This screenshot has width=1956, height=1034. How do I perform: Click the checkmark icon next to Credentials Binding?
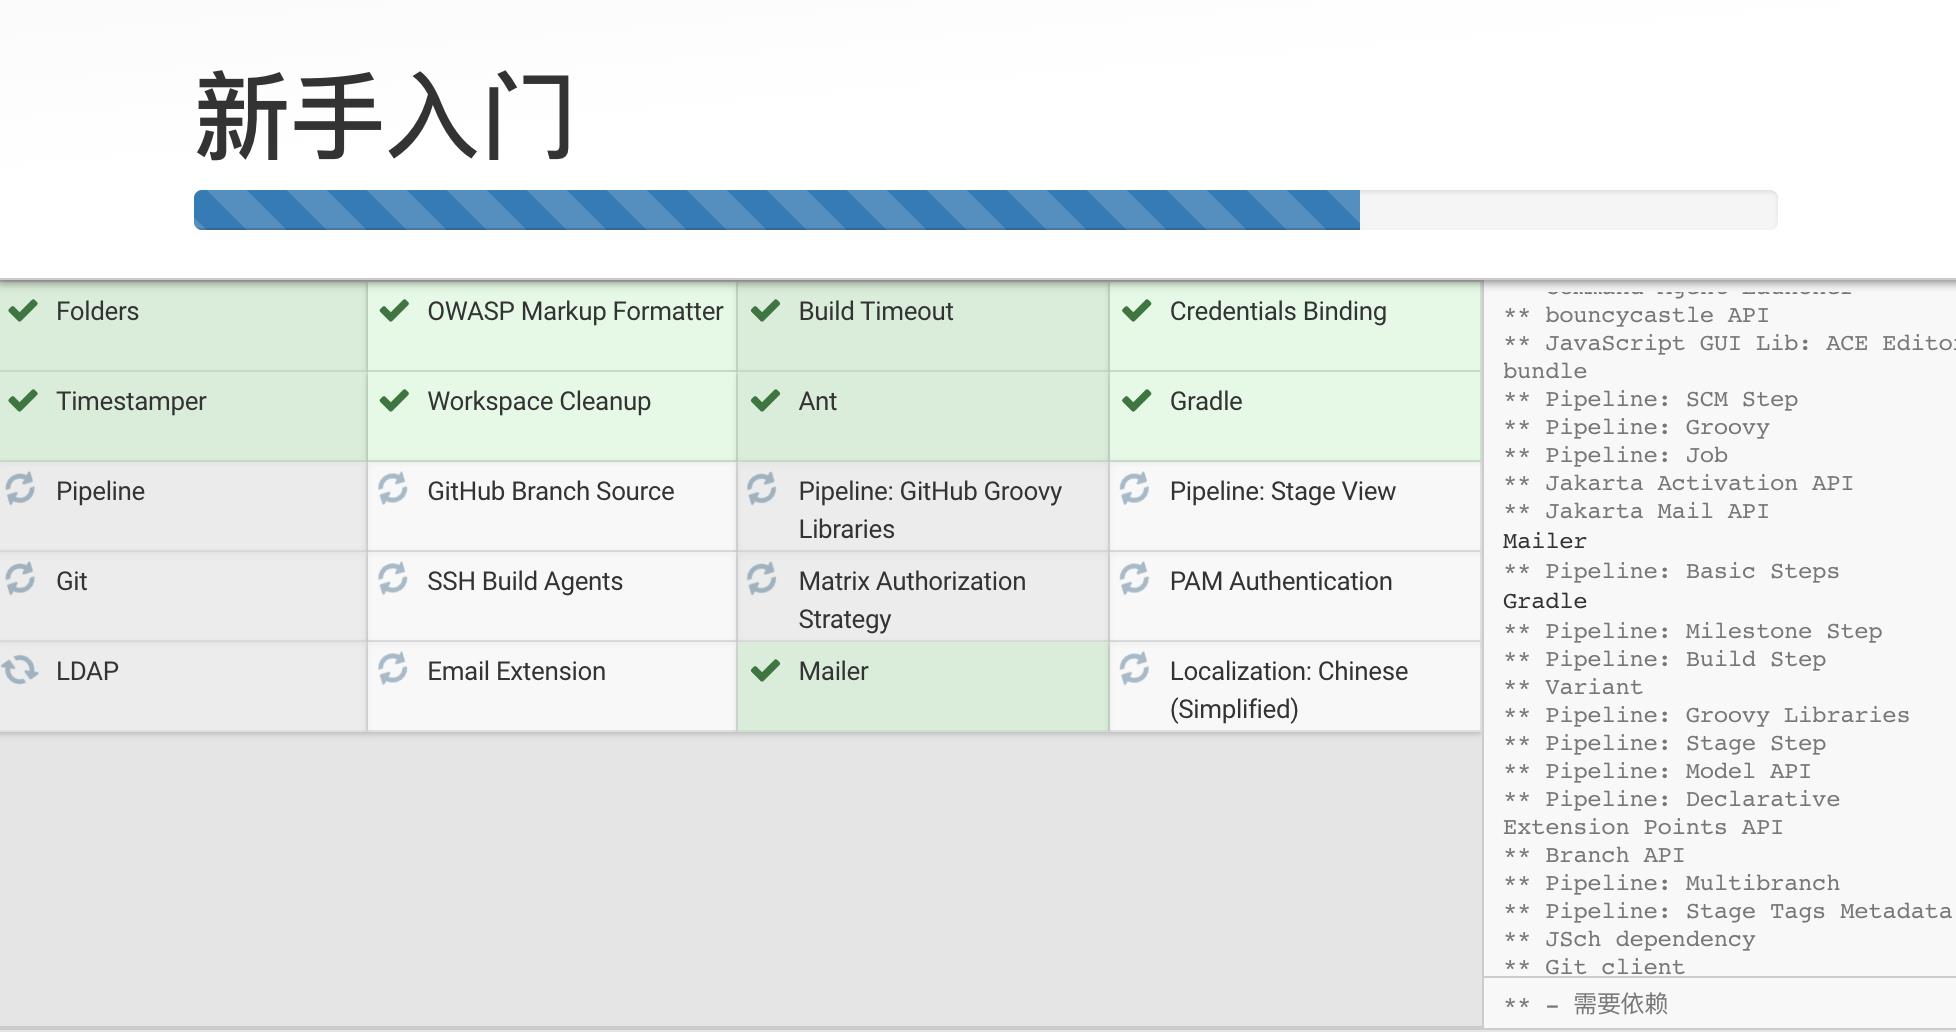1136,310
